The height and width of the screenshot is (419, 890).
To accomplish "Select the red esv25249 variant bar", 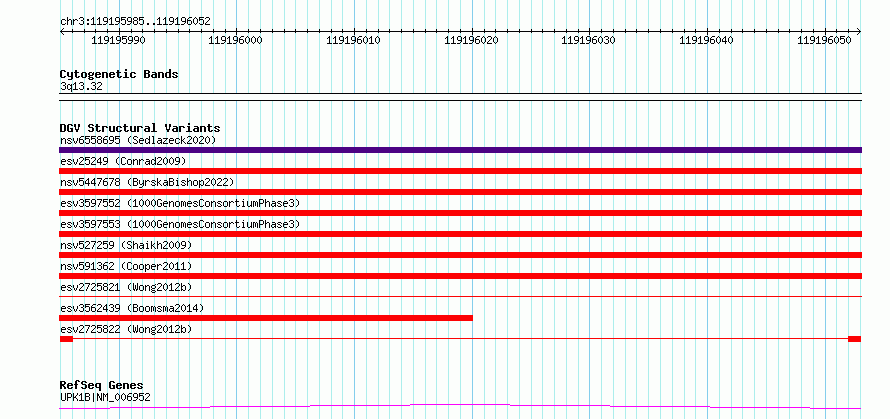I will click(460, 171).
